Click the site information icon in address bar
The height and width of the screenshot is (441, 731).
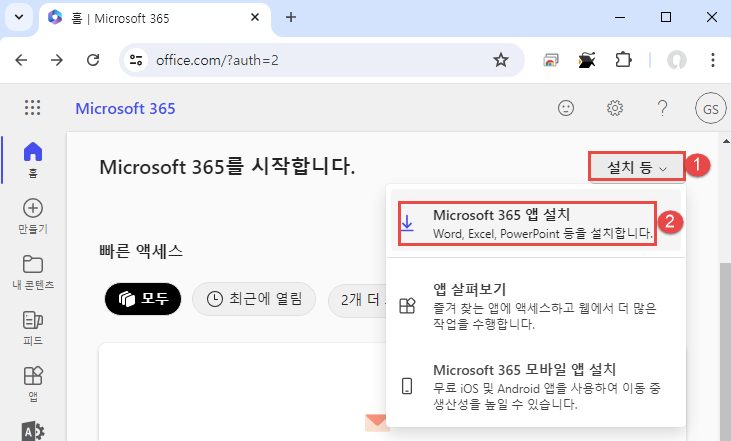click(136, 60)
